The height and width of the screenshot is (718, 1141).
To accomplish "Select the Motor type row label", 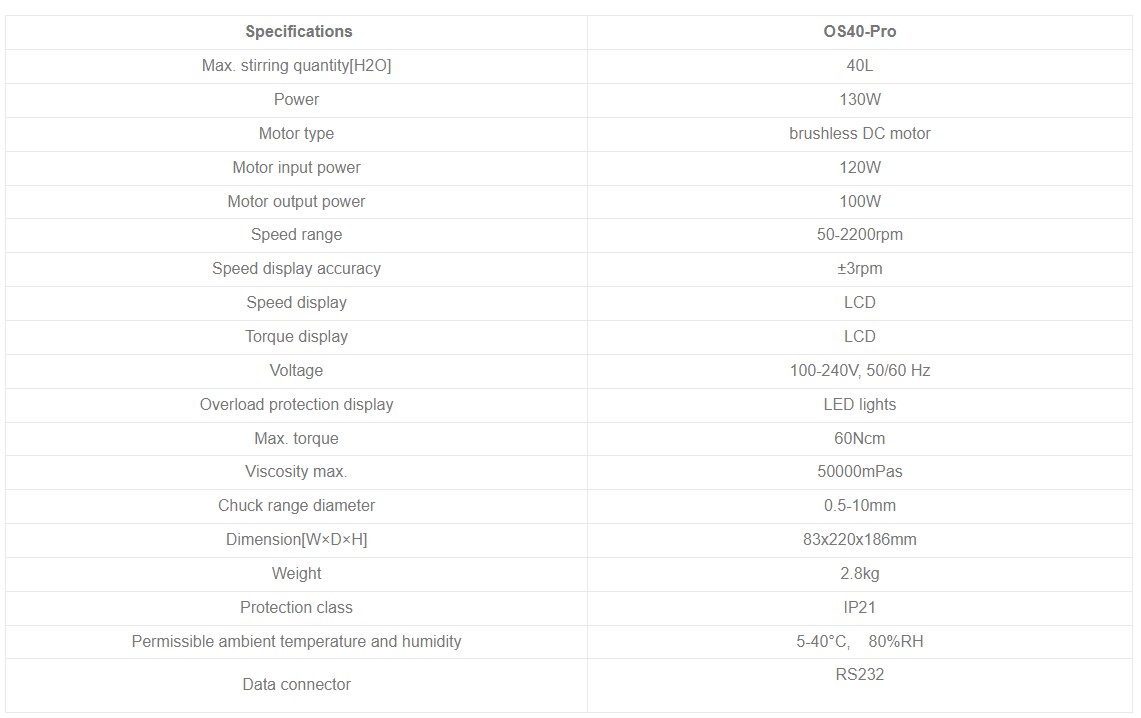I will click(296, 134).
